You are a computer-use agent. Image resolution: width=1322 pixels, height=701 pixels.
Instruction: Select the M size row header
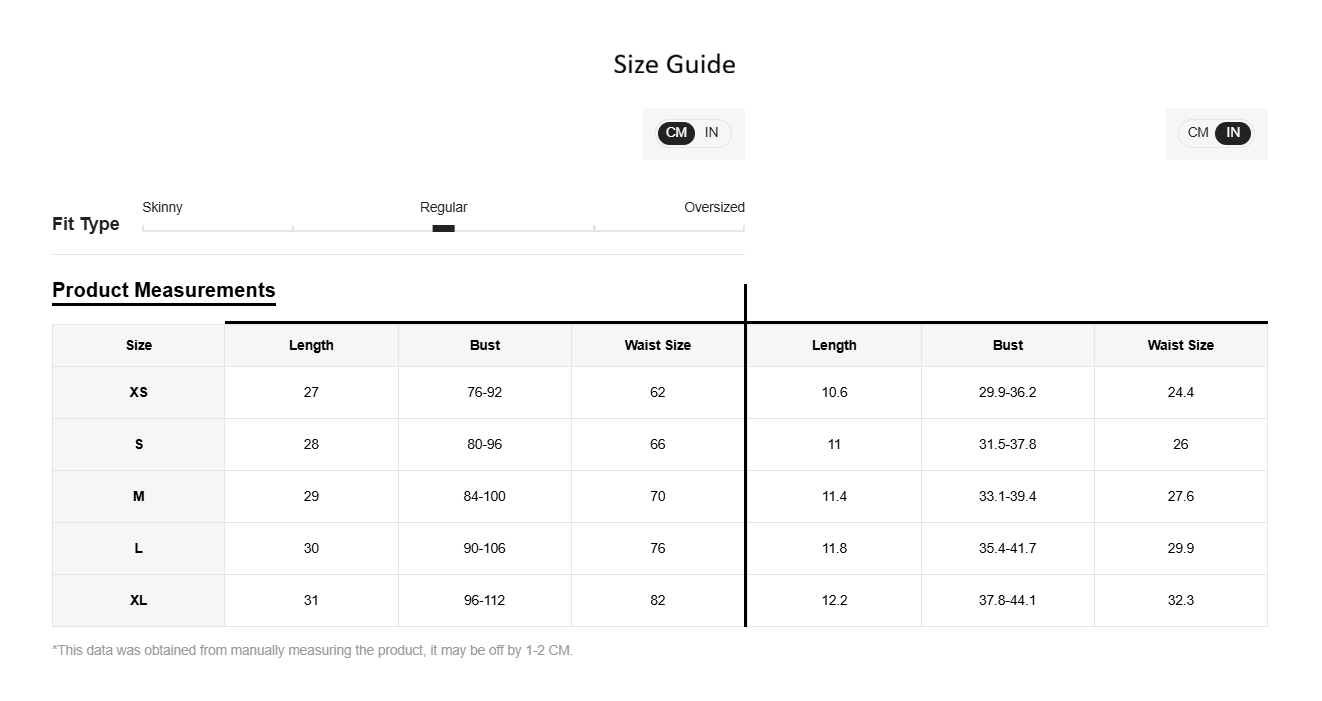[x=139, y=496]
